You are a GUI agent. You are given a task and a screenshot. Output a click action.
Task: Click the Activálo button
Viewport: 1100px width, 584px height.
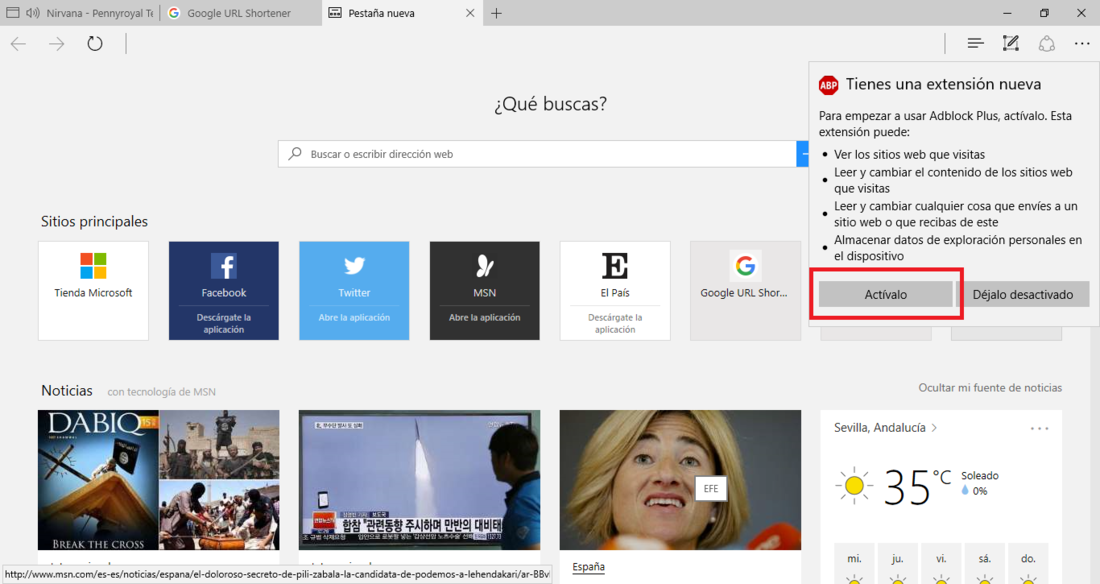coord(885,295)
